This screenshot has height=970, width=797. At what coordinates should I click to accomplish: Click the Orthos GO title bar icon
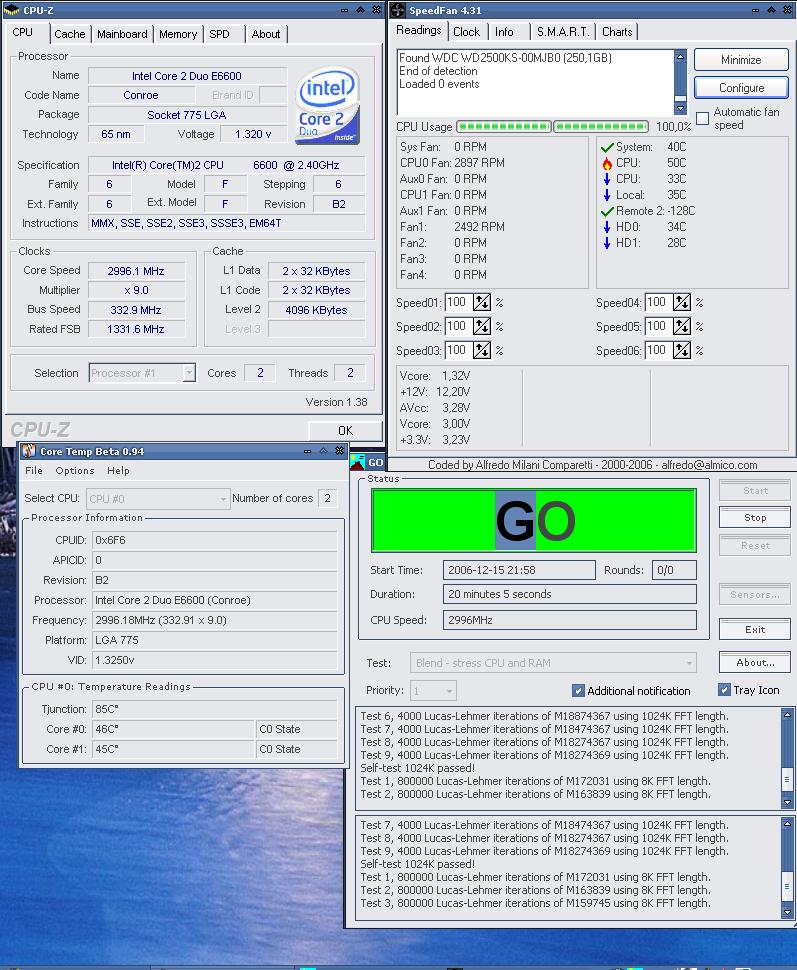point(358,462)
